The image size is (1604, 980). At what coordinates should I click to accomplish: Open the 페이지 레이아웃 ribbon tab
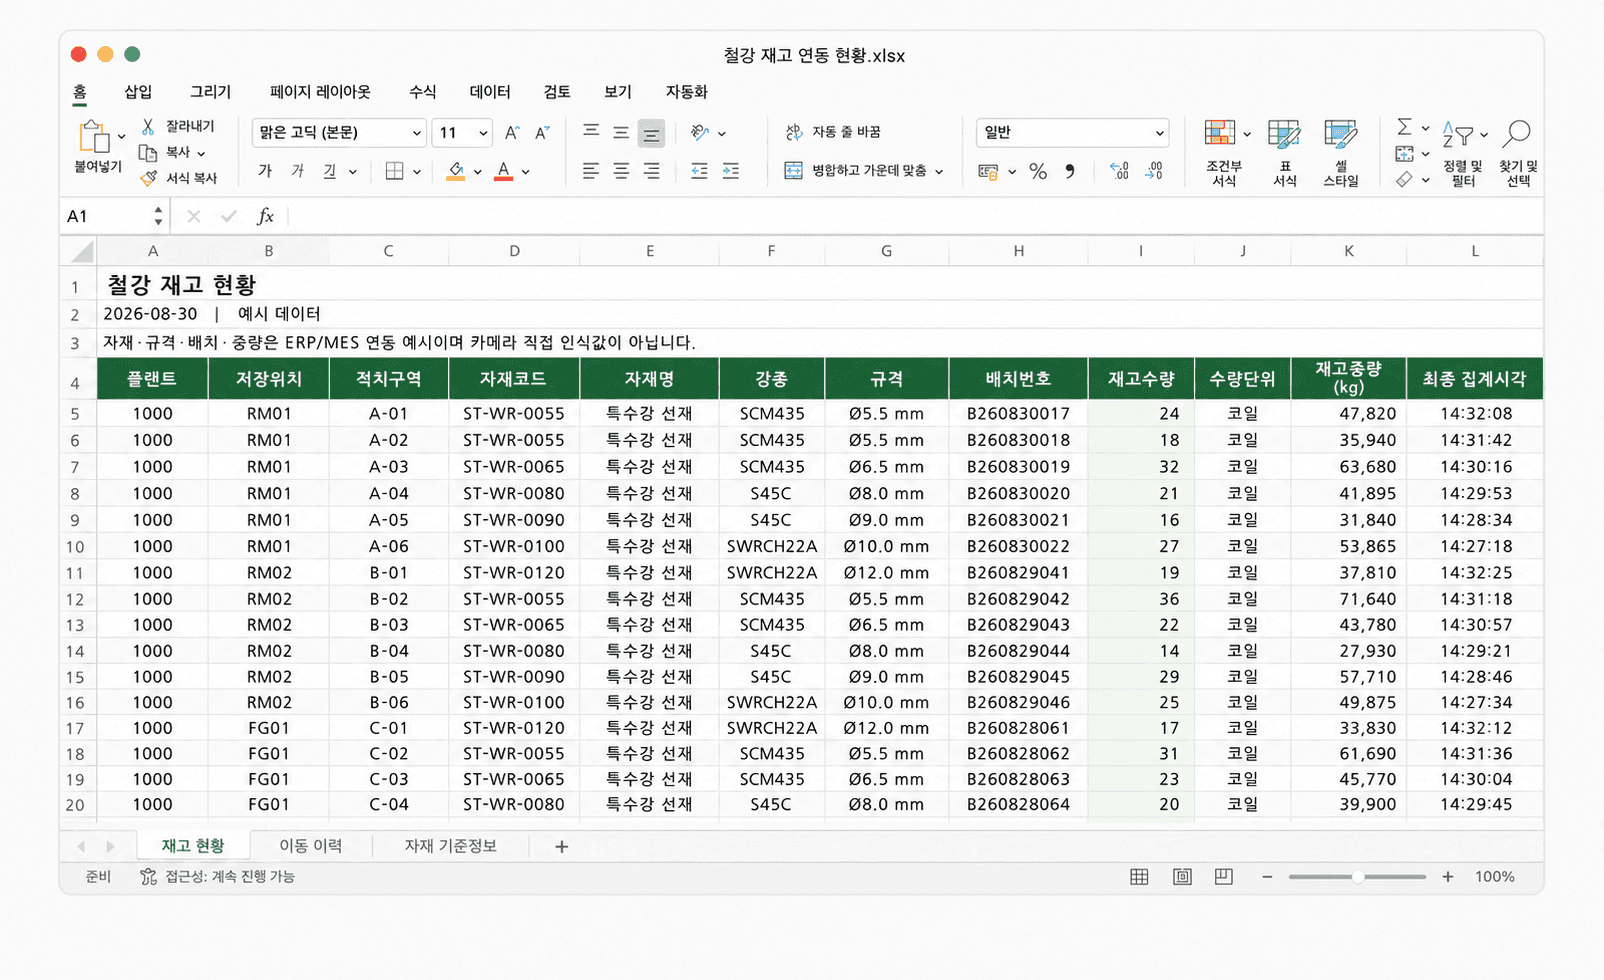click(x=320, y=92)
